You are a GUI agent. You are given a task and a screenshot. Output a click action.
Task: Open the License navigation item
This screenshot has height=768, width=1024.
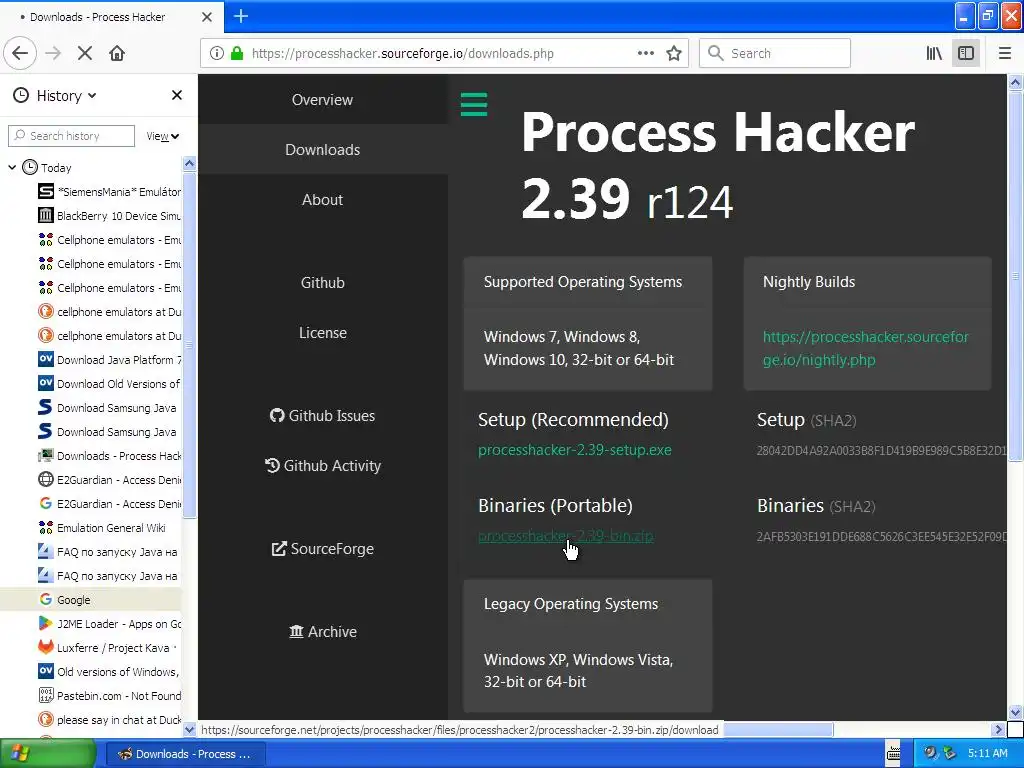(323, 332)
